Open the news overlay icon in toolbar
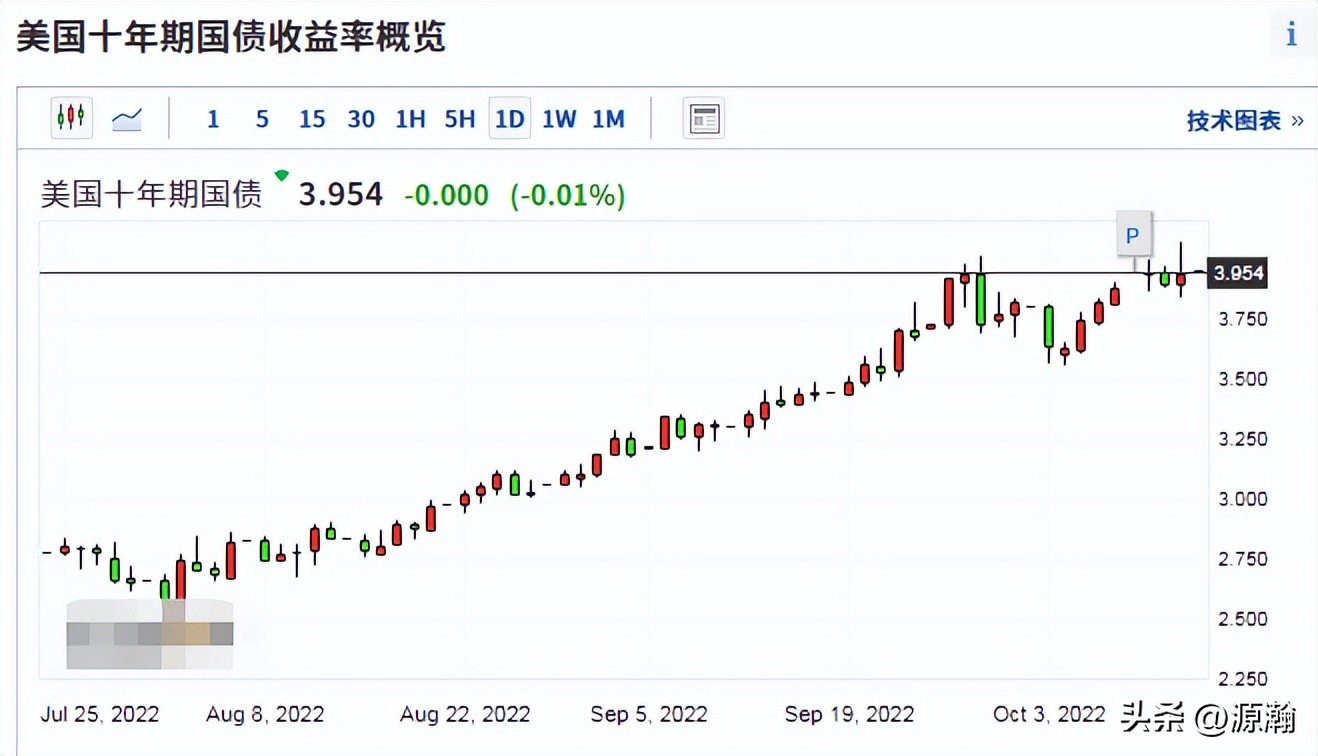The height and width of the screenshot is (756, 1318). (704, 118)
